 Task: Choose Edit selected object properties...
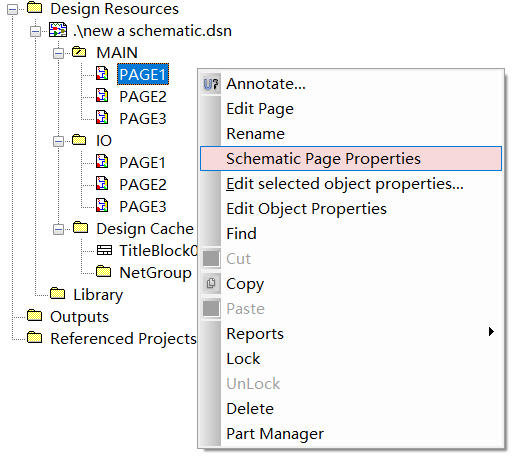[x=345, y=184]
